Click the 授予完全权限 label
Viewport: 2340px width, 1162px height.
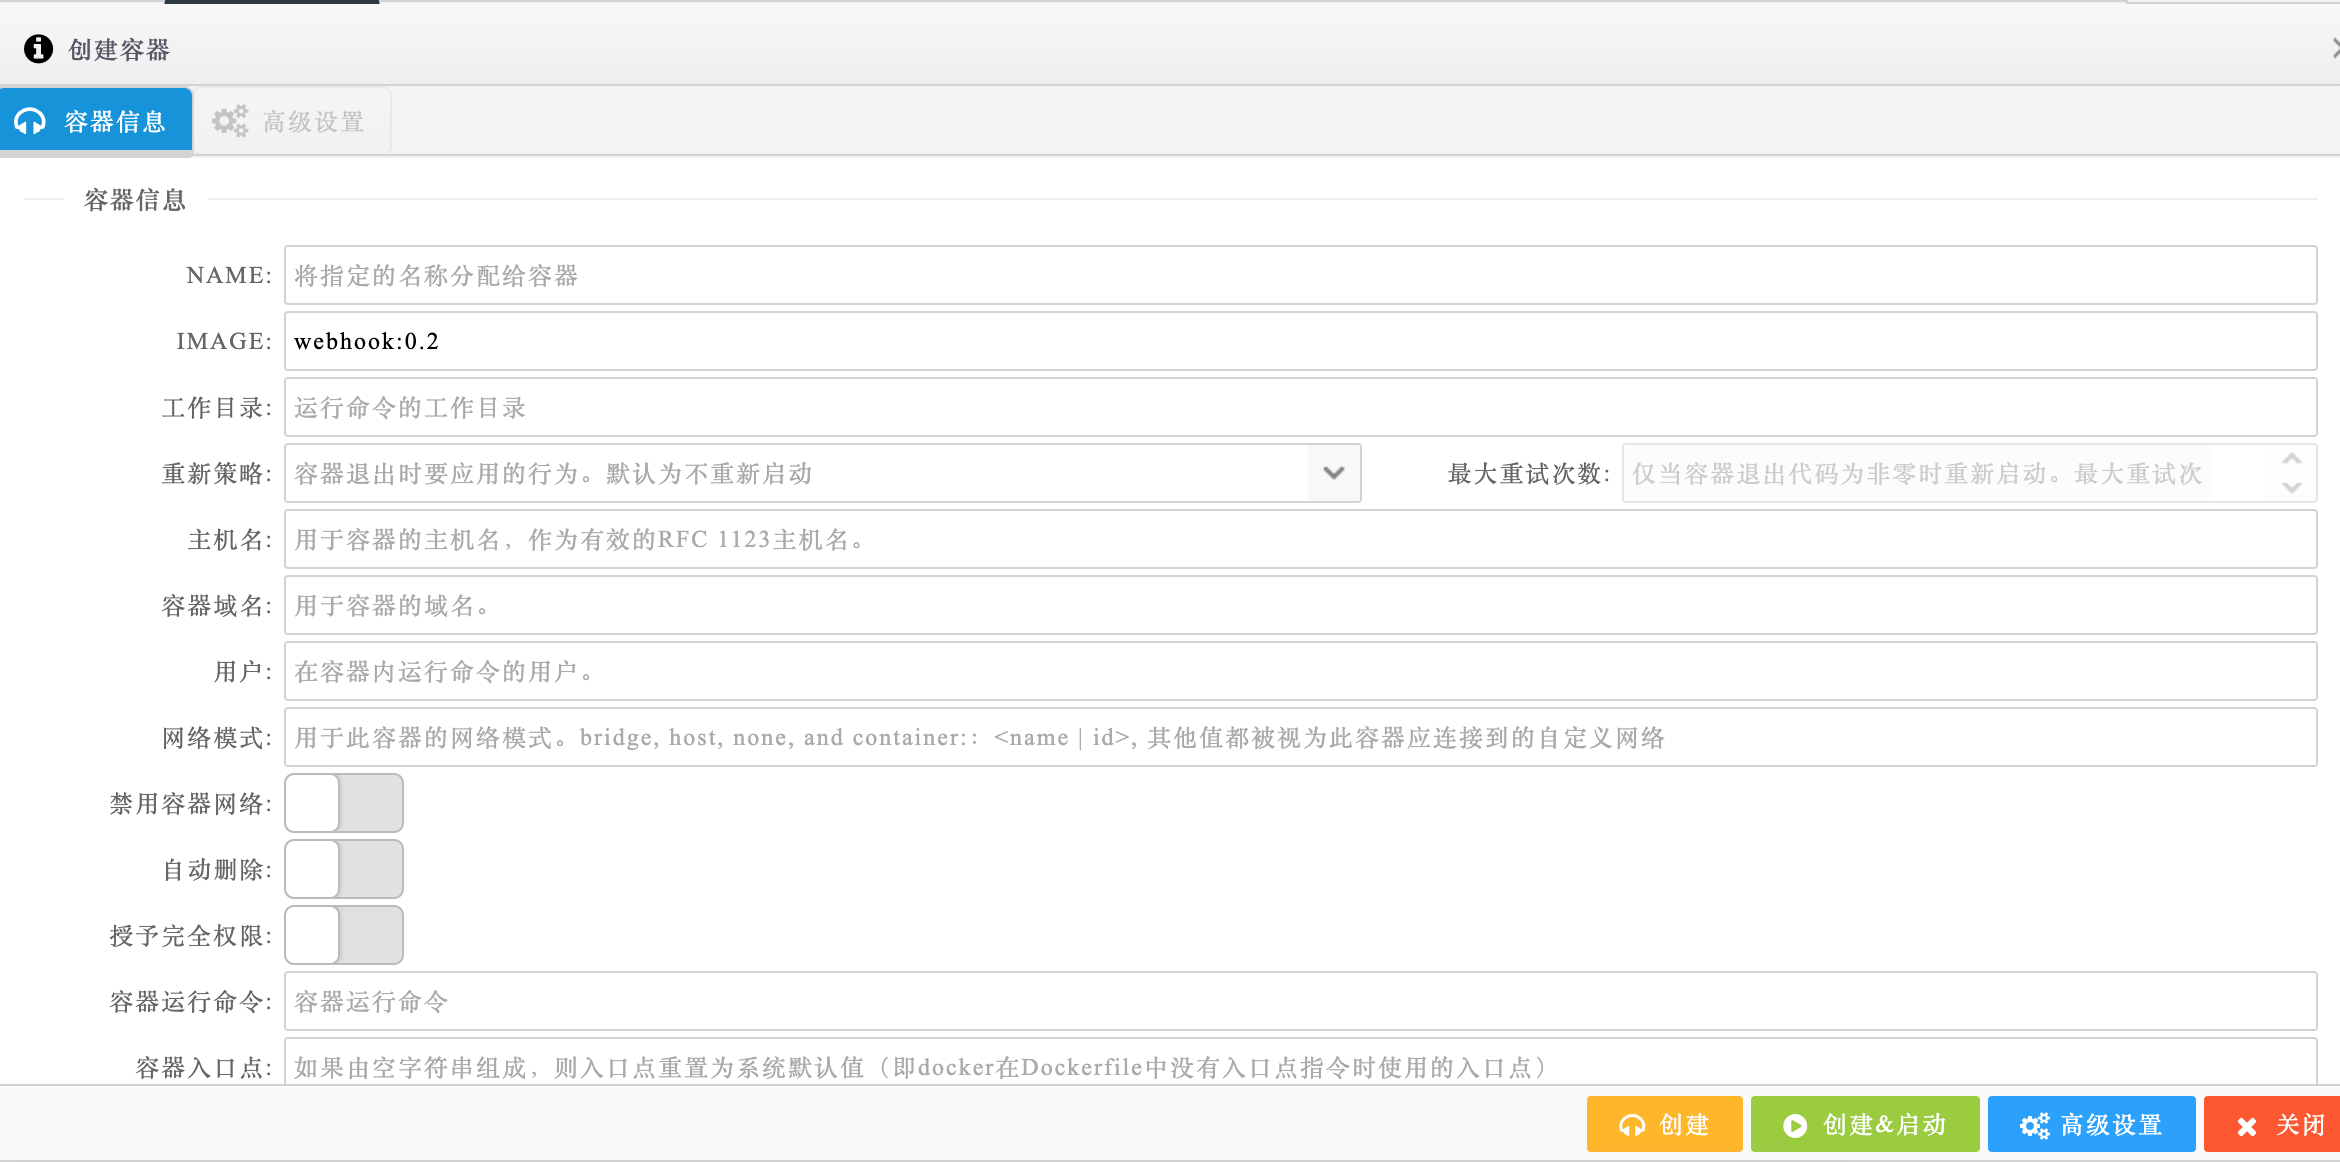[x=191, y=935]
